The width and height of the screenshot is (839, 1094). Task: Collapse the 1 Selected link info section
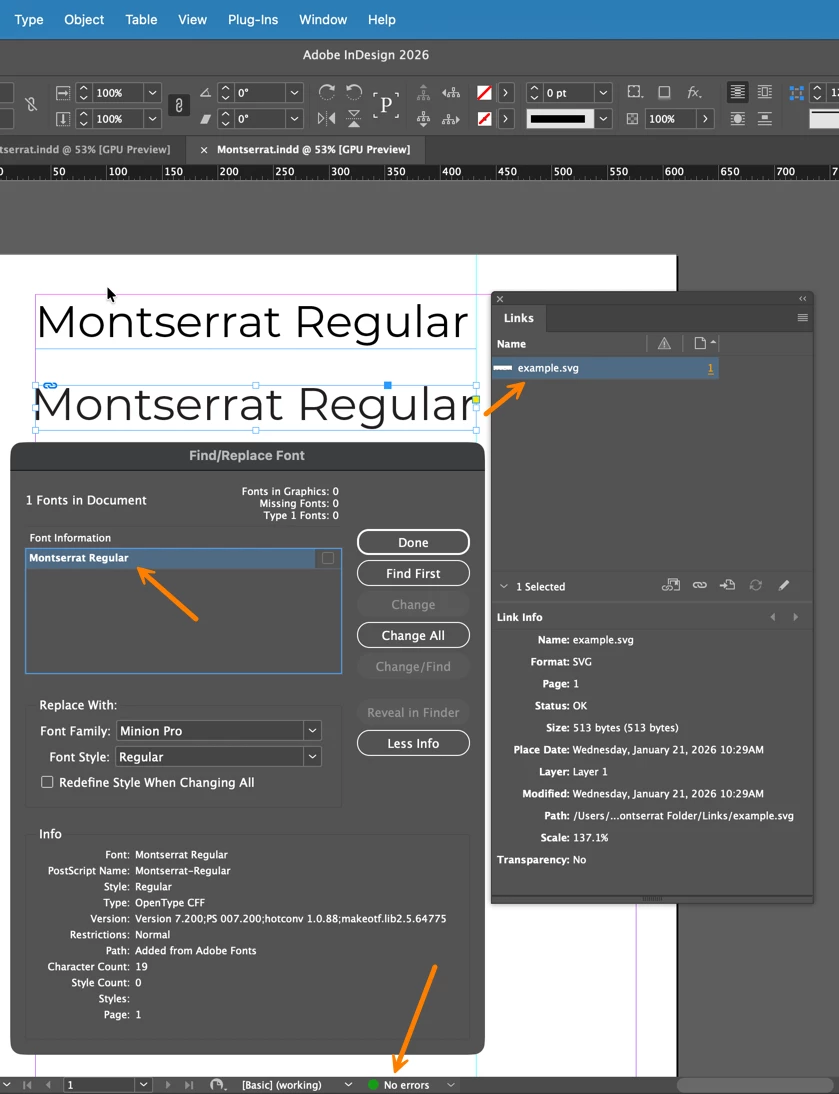click(x=504, y=587)
